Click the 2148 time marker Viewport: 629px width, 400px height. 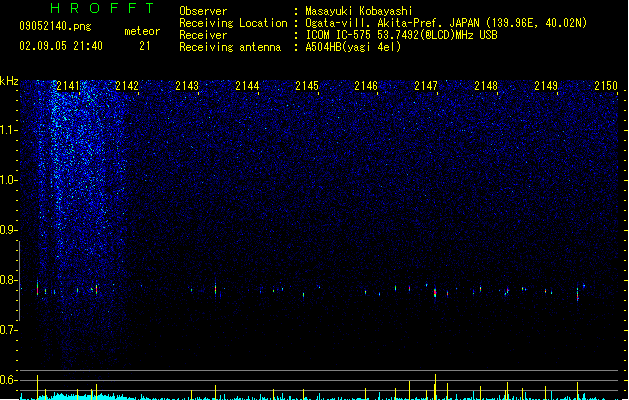tap(486, 86)
